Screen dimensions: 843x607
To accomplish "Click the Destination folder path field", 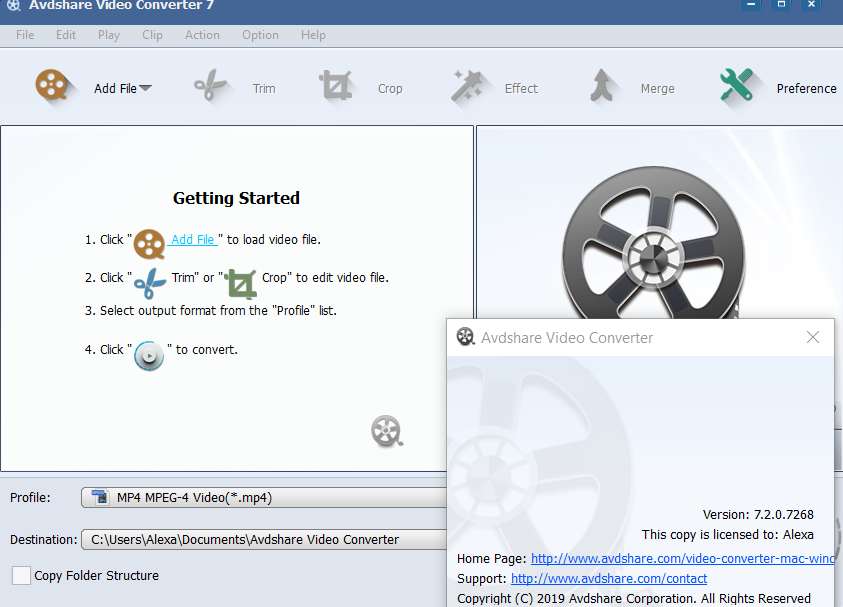I will tap(263, 539).
